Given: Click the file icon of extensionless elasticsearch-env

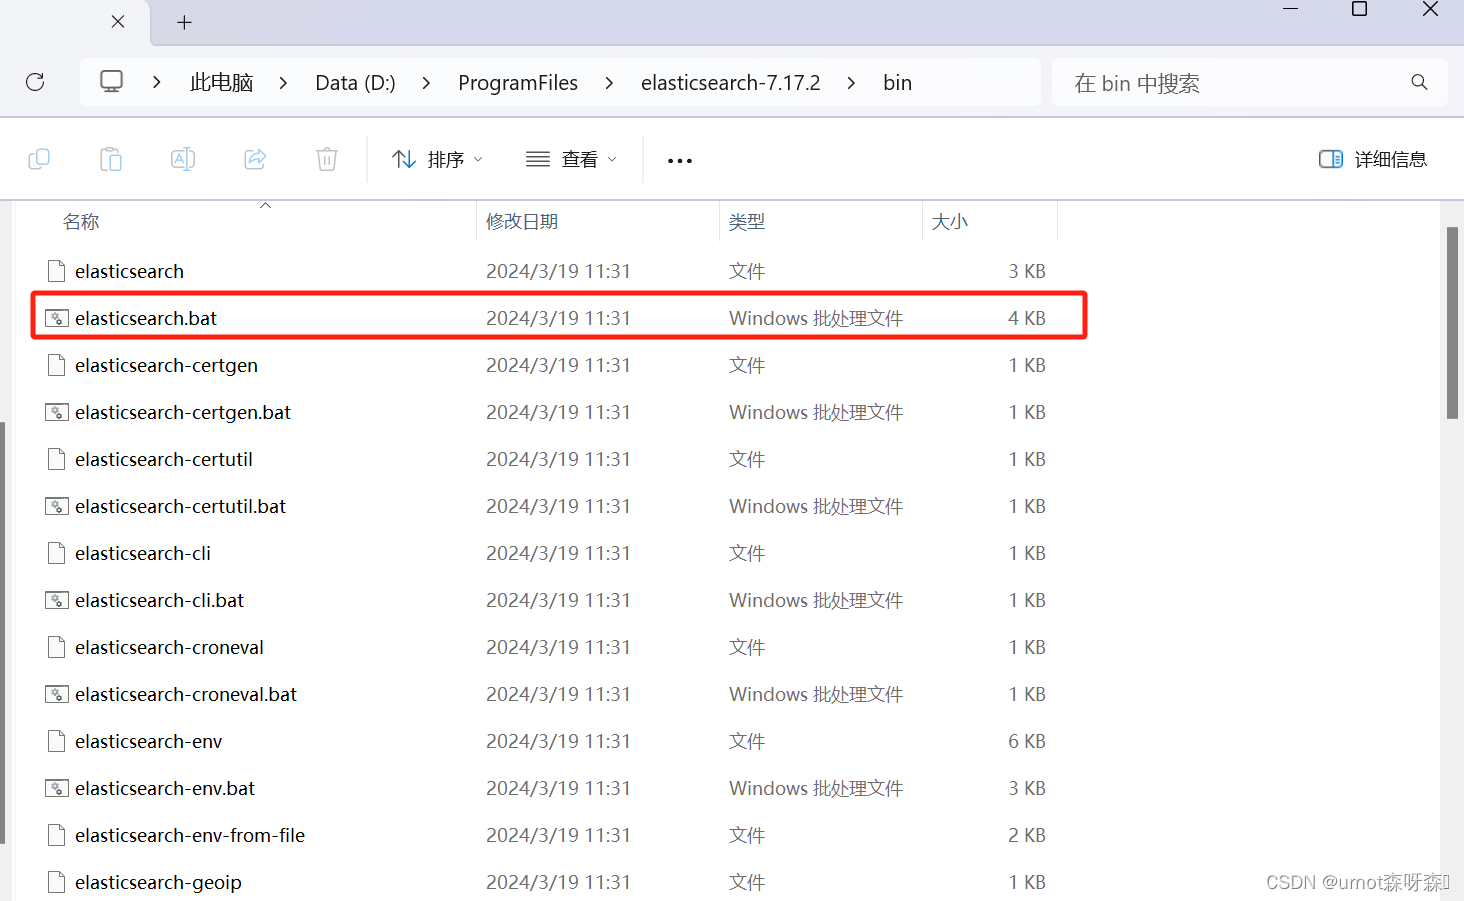Looking at the screenshot, I should click(x=57, y=741).
